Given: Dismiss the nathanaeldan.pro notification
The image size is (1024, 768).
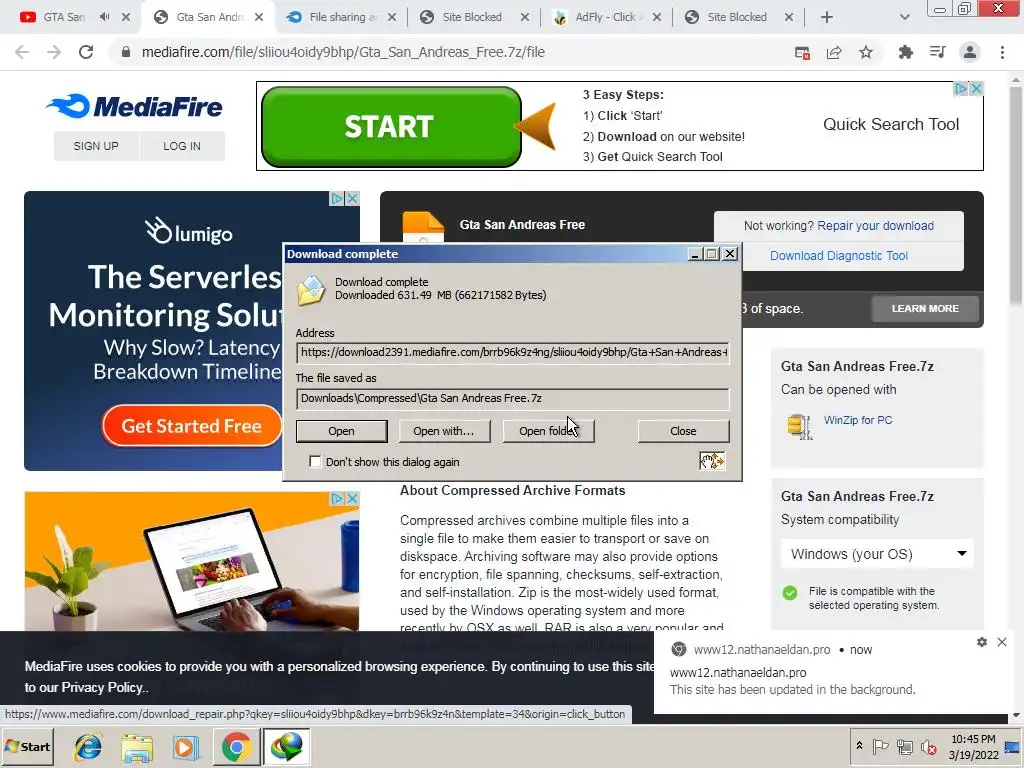Looking at the screenshot, I should [x=1002, y=642].
